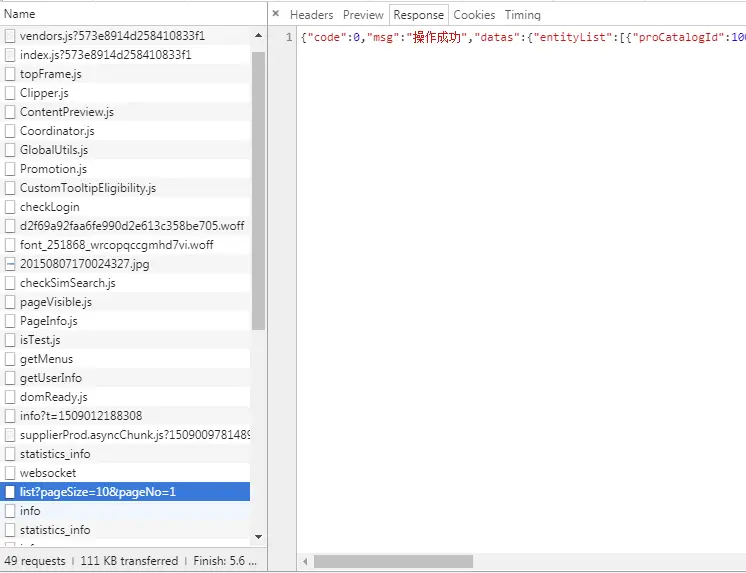Click the file icon beside domReady.js

coord(10,397)
